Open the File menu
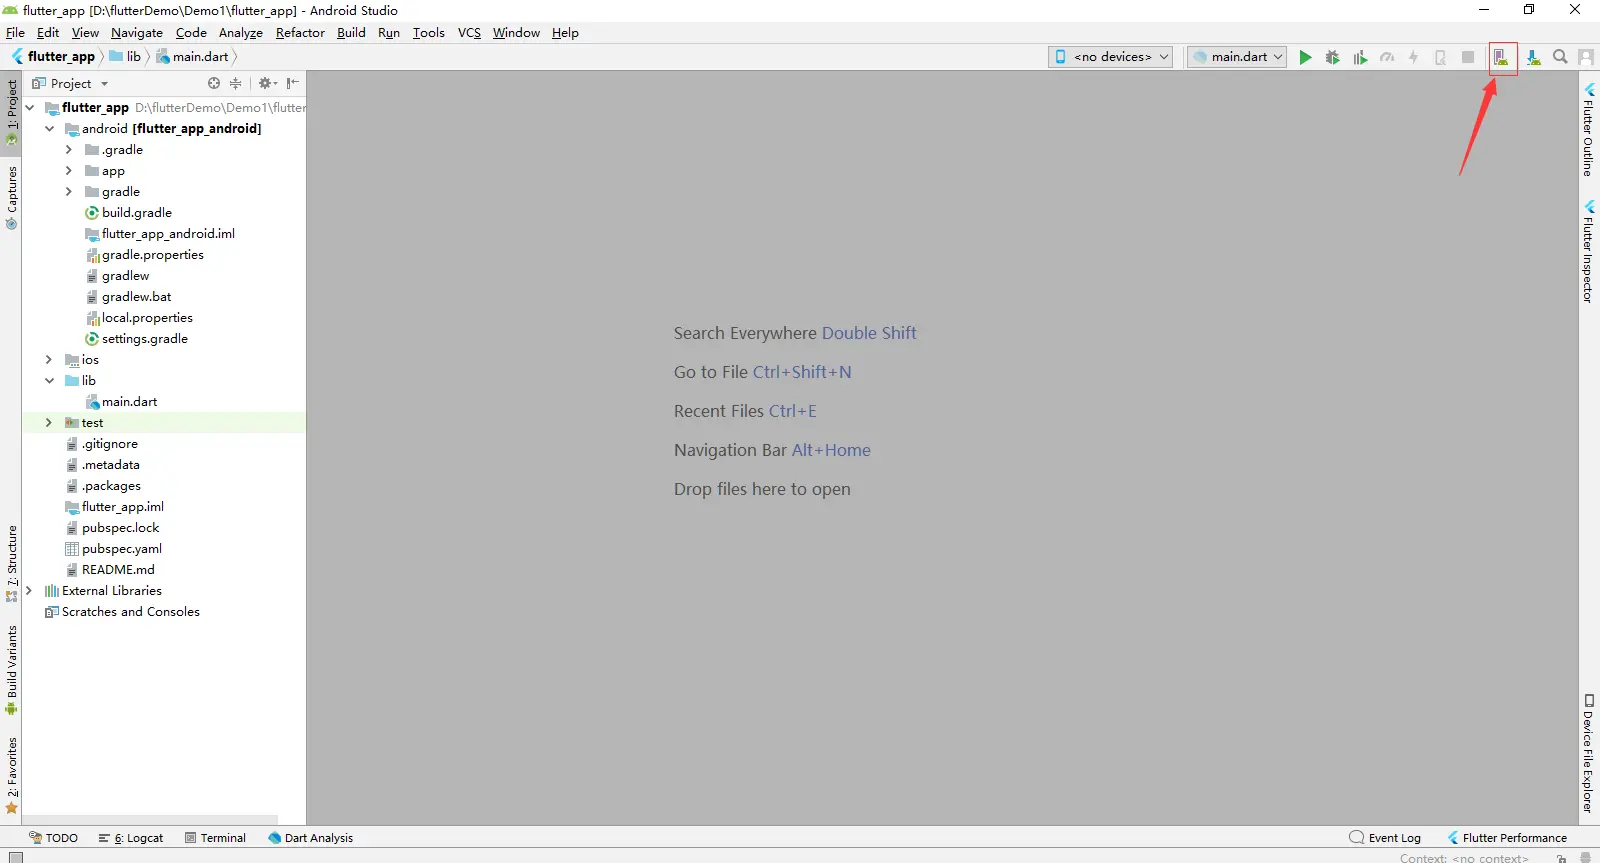Viewport: 1600px width, 863px height. click(15, 33)
